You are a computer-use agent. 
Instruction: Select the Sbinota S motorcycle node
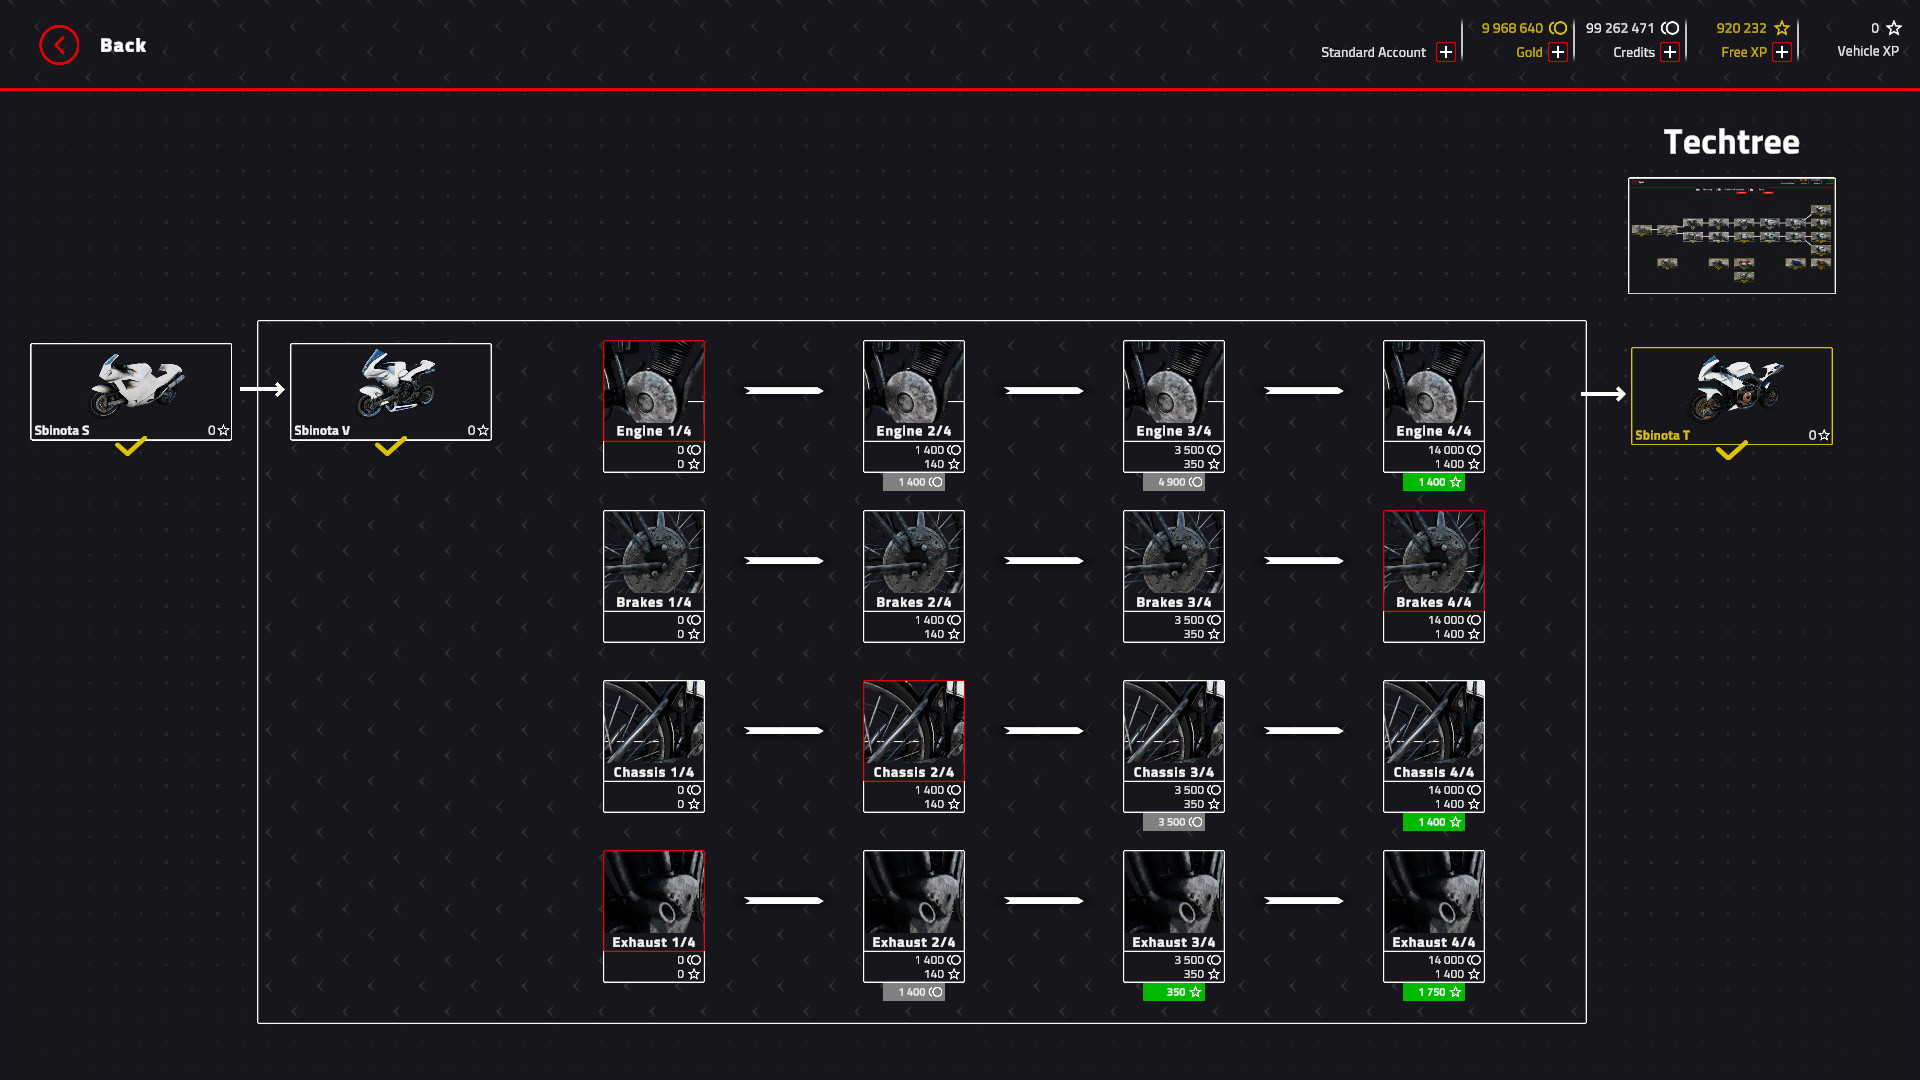coord(130,390)
